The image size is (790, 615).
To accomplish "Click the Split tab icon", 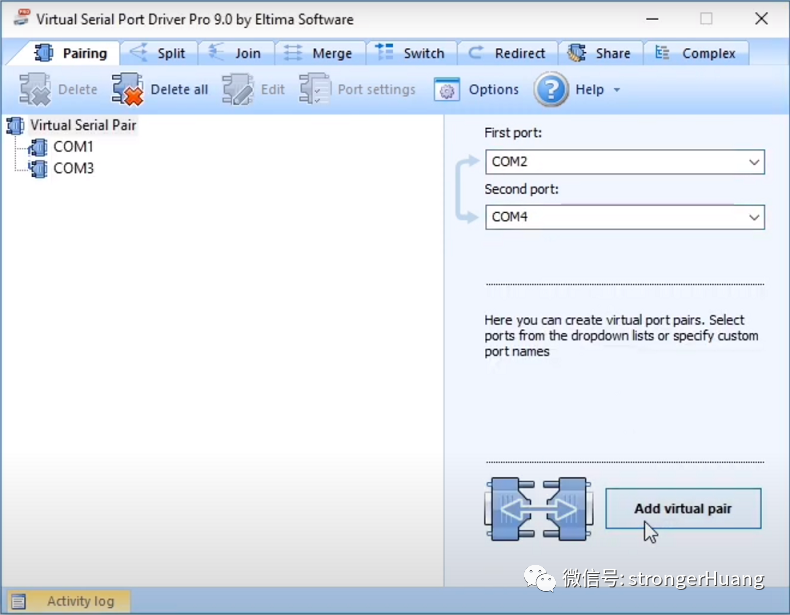I will pyautogui.click(x=139, y=52).
